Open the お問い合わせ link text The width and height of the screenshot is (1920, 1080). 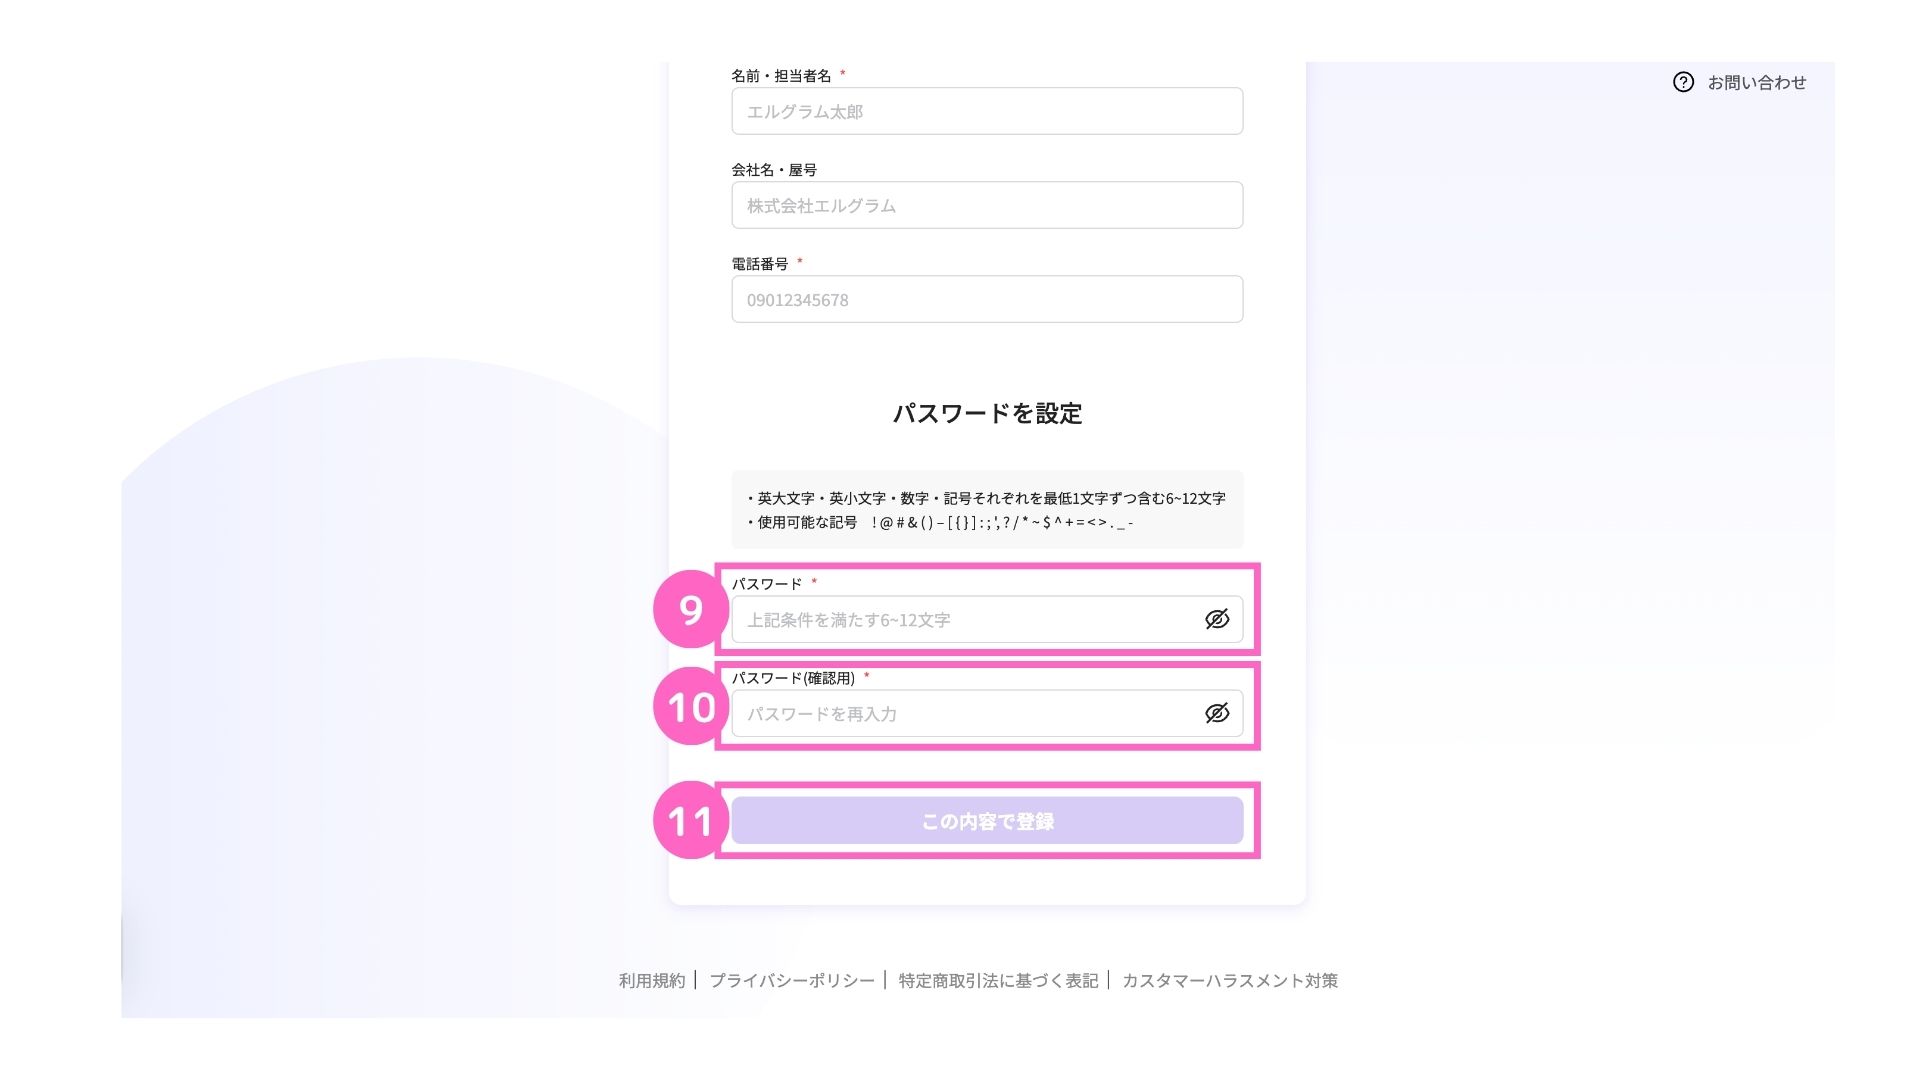coord(1756,82)
